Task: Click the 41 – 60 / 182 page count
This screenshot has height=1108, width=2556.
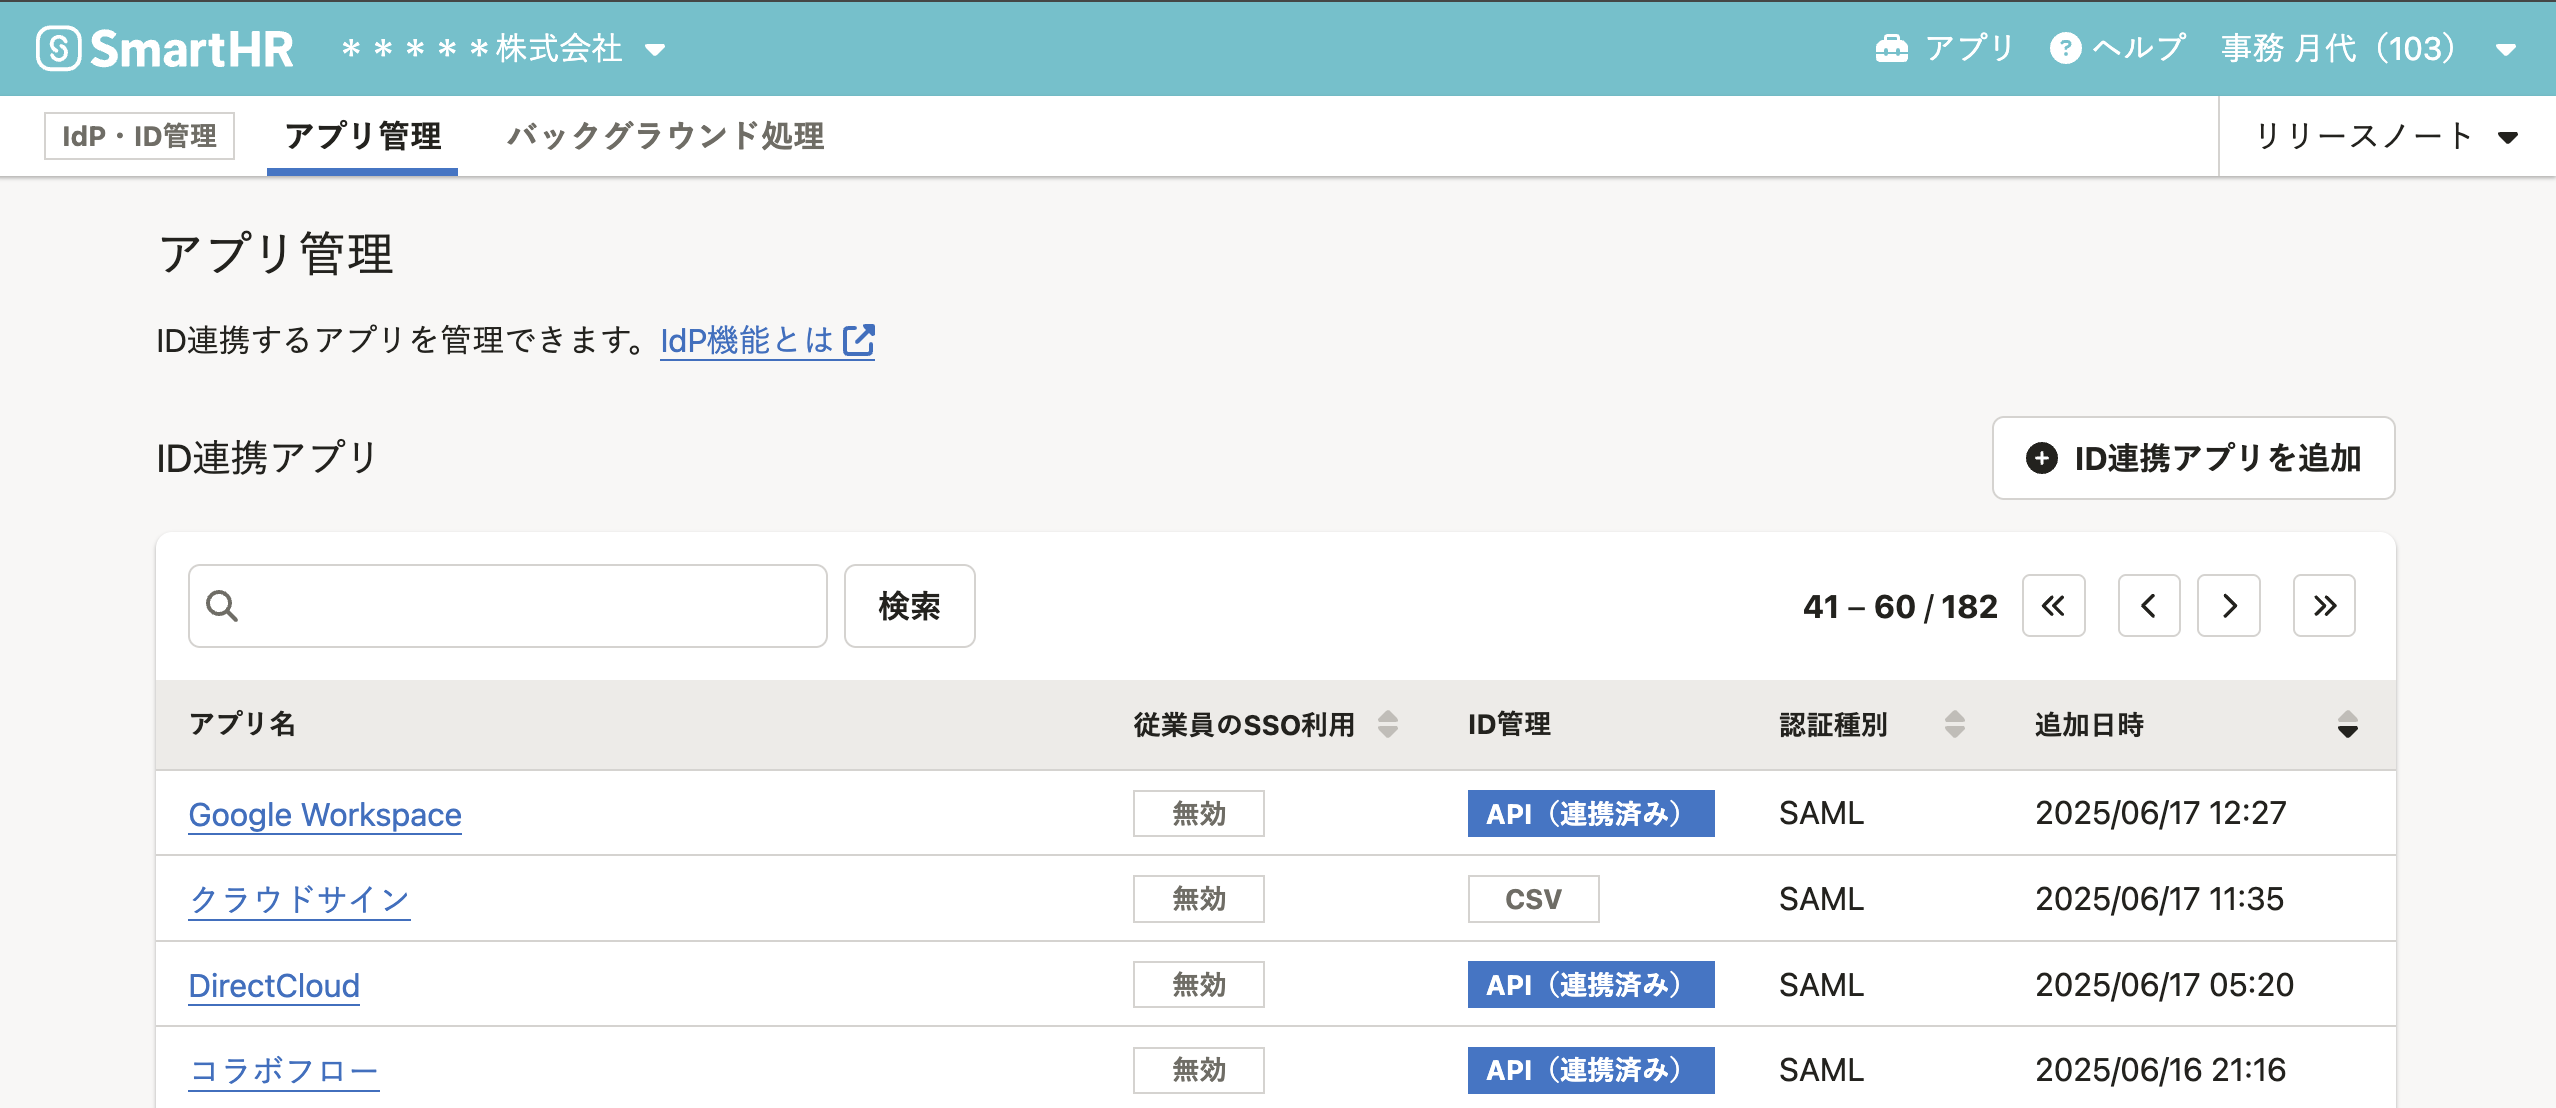Action: tap(1900, 606)
